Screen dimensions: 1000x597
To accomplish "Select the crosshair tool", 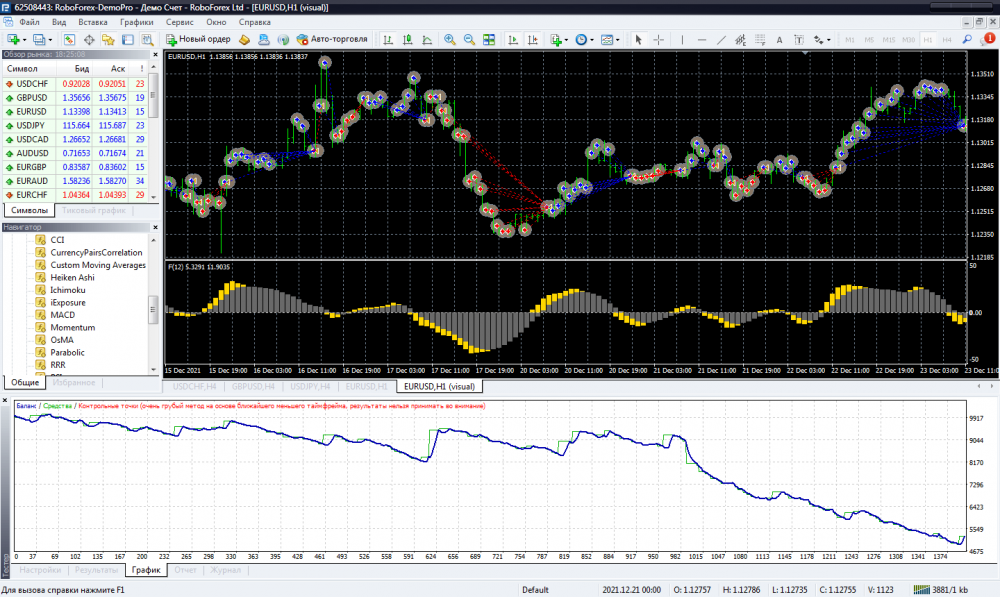I will 659,40.
